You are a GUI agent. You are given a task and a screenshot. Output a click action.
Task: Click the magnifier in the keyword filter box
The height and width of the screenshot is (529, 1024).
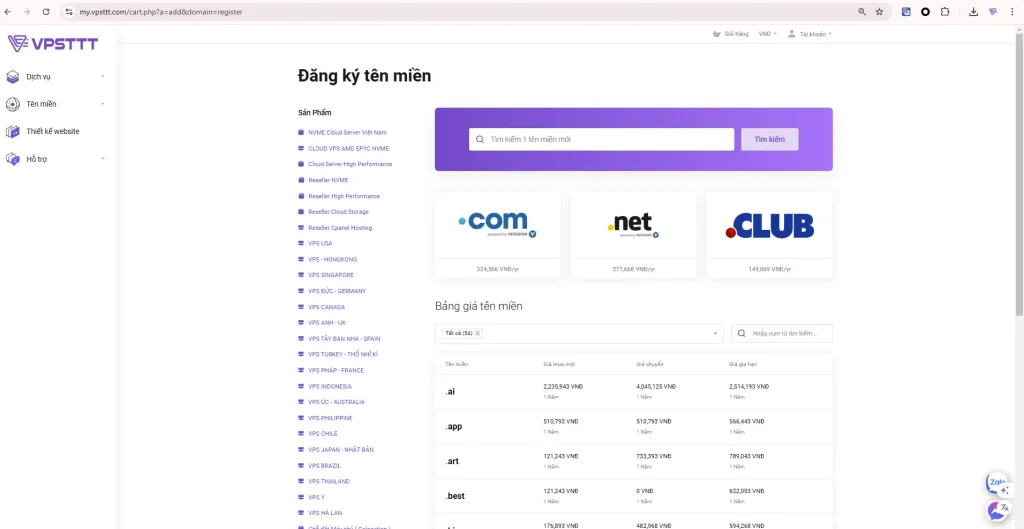tap(742, 333)
